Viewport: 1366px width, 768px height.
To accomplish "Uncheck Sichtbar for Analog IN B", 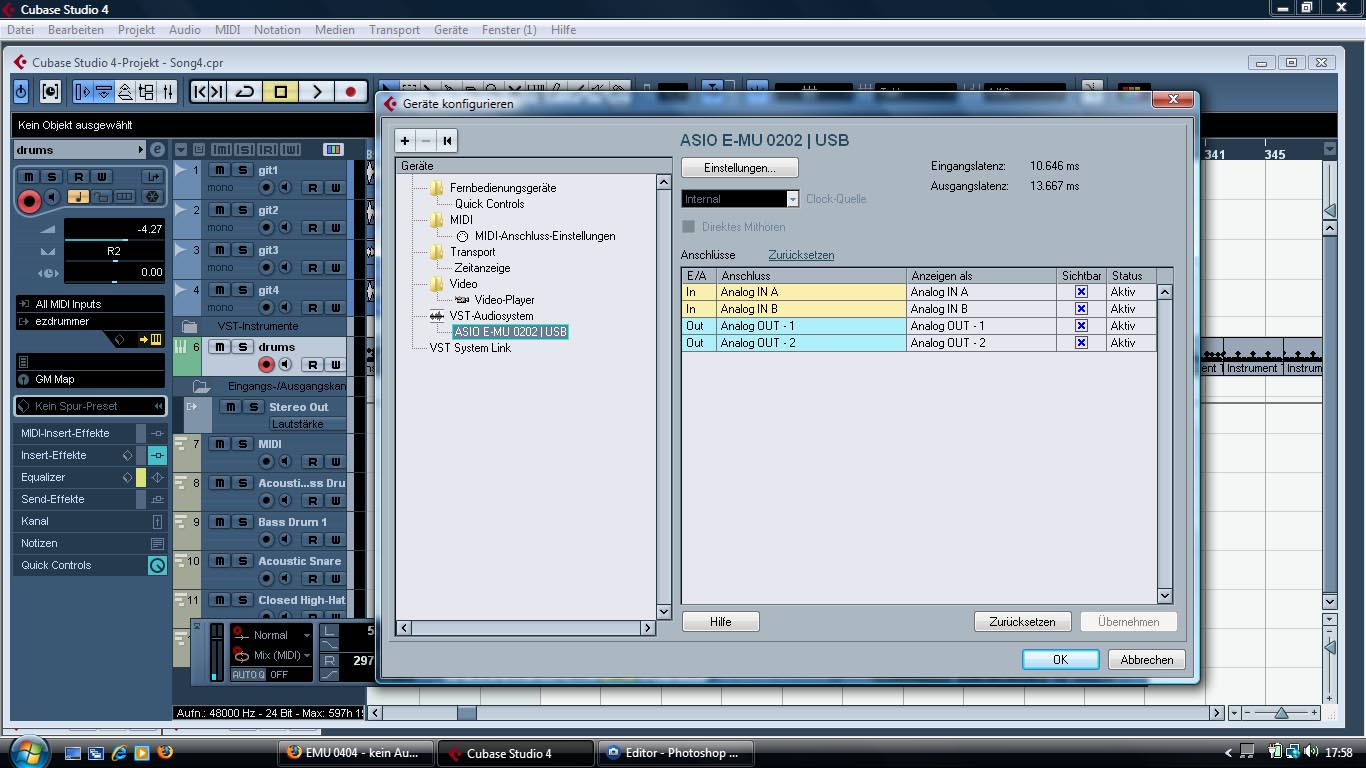I will point(1081,309).
